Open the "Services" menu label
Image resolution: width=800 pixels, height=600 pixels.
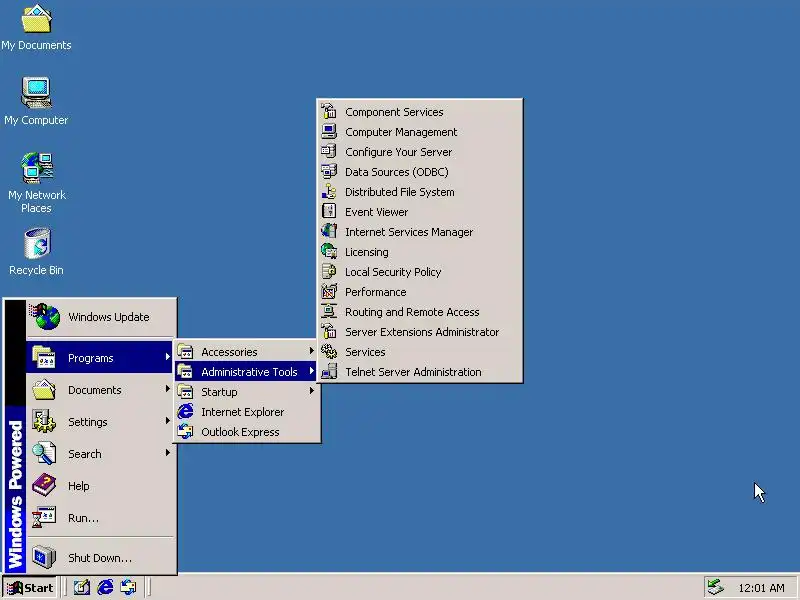(365, 352)
